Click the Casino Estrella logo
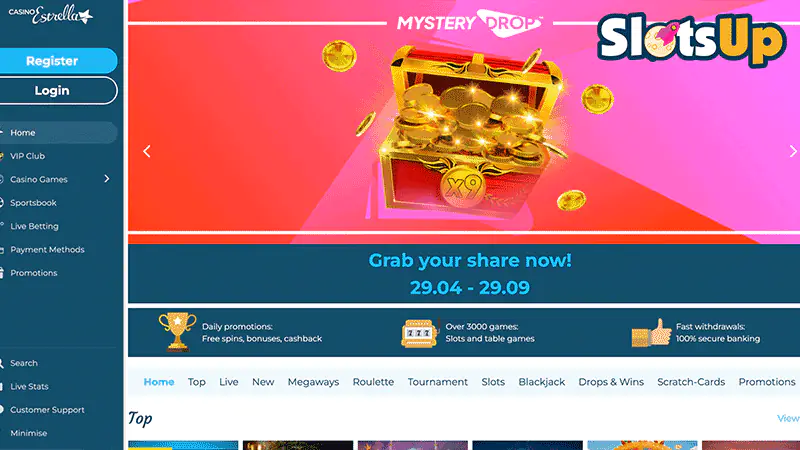Image resolution: width=800 pixels, height=450 pixels. [51, 14]
